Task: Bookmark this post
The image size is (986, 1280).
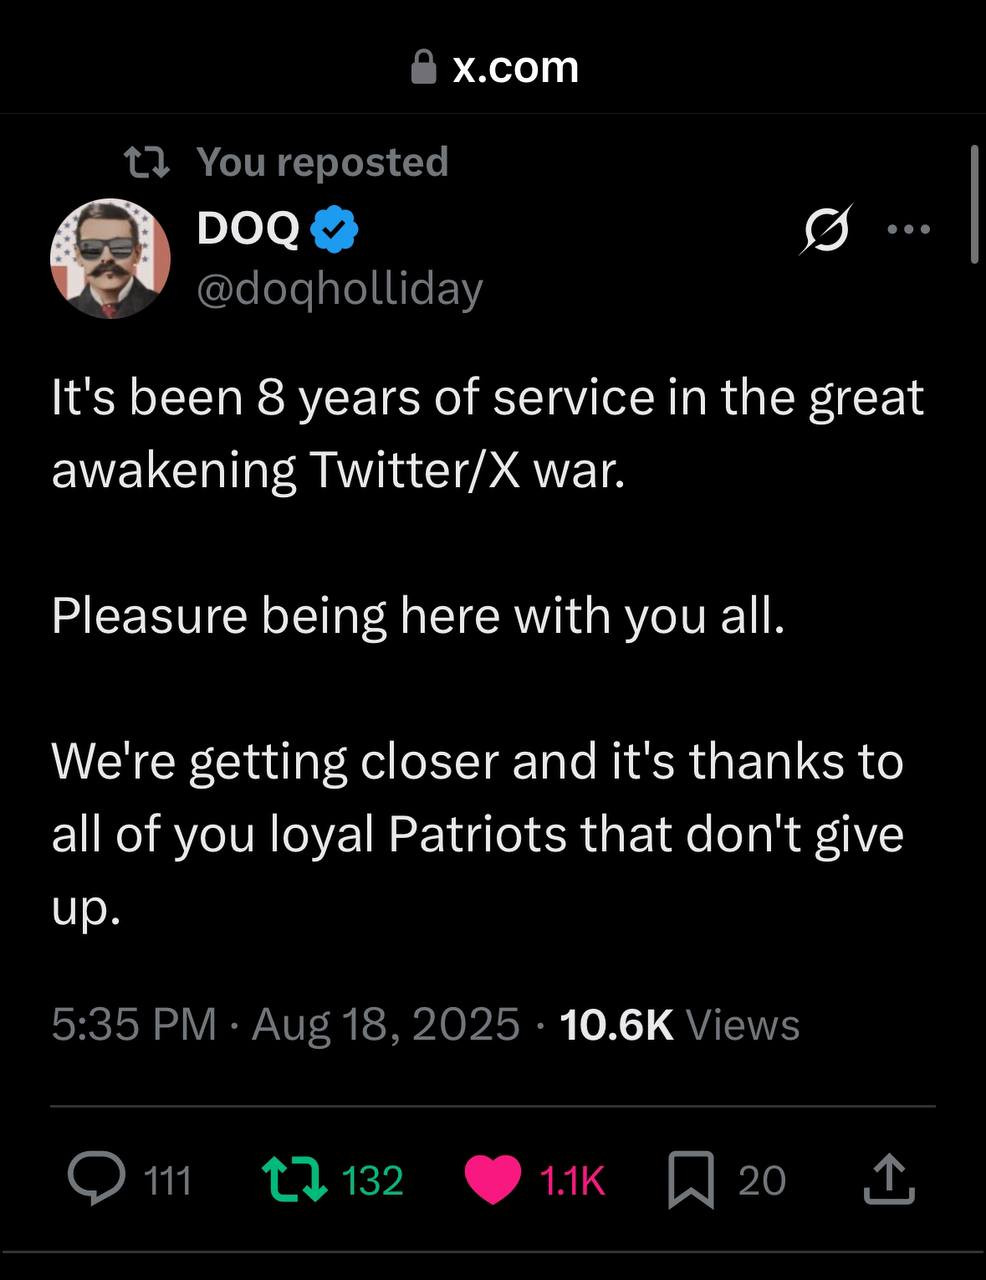Action: tap(691, 1179)
